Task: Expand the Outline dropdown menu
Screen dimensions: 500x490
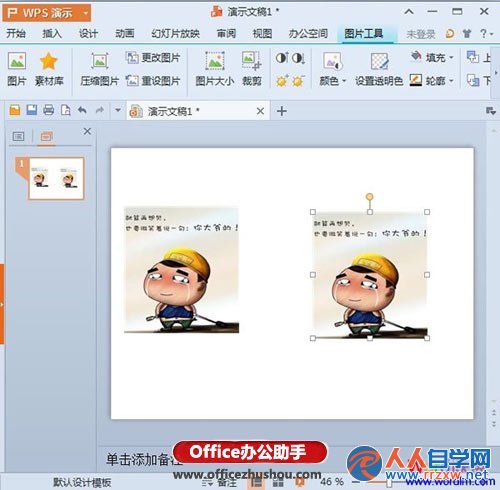Action: pos(451,81)
